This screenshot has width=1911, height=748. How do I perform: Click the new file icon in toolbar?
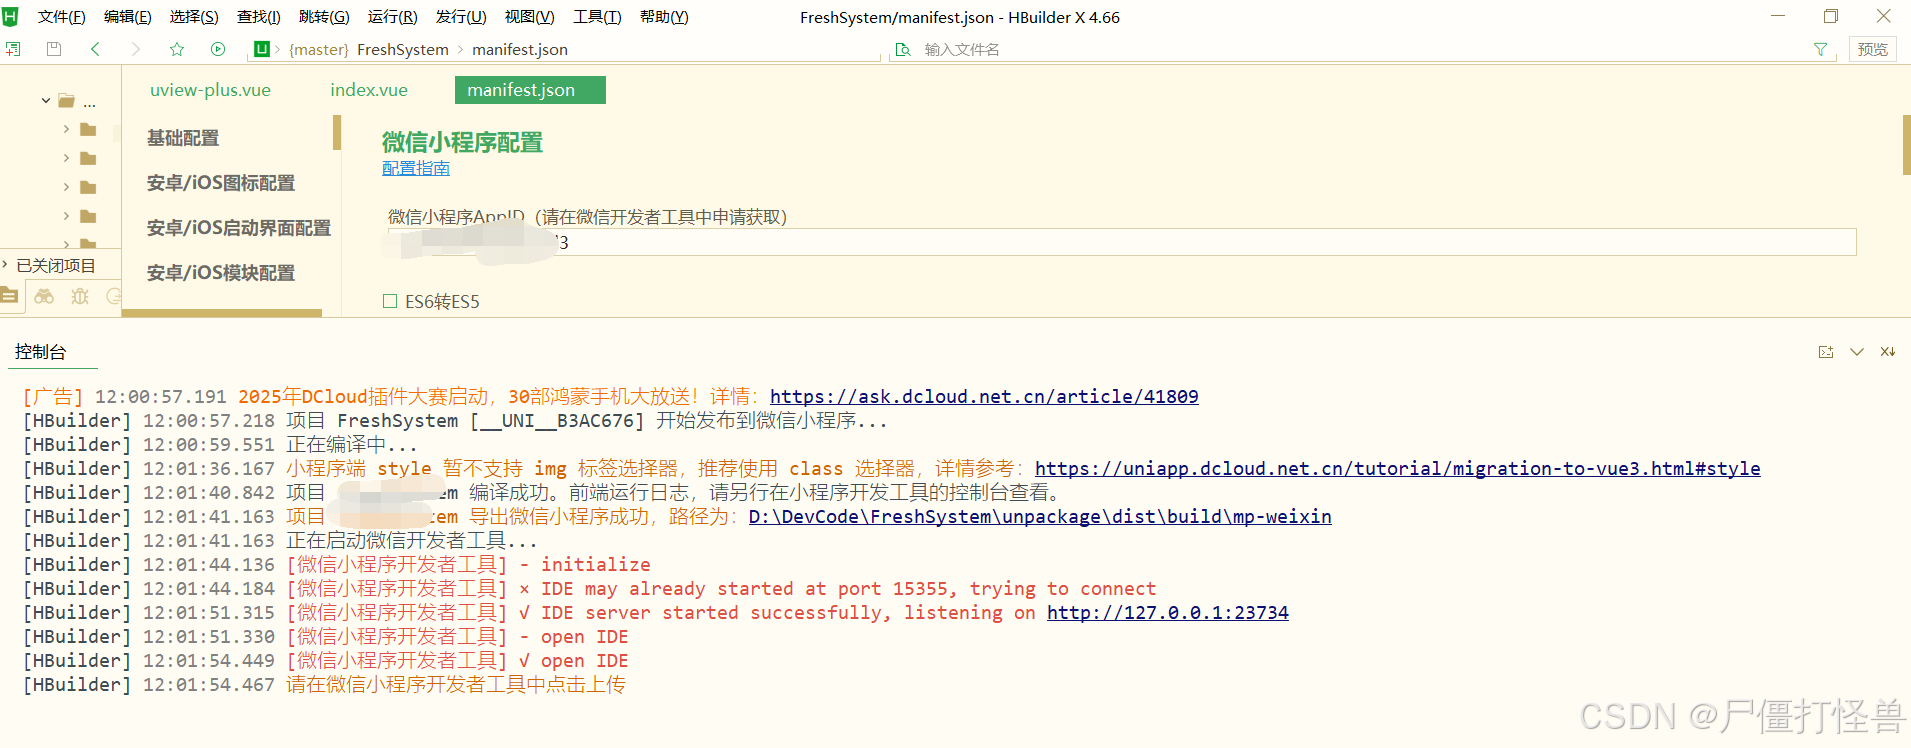tap(13, 49)
